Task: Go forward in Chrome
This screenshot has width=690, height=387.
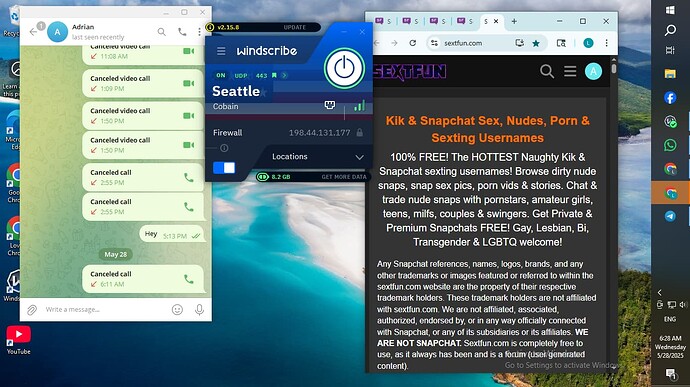Action: [x=394, y=43]
